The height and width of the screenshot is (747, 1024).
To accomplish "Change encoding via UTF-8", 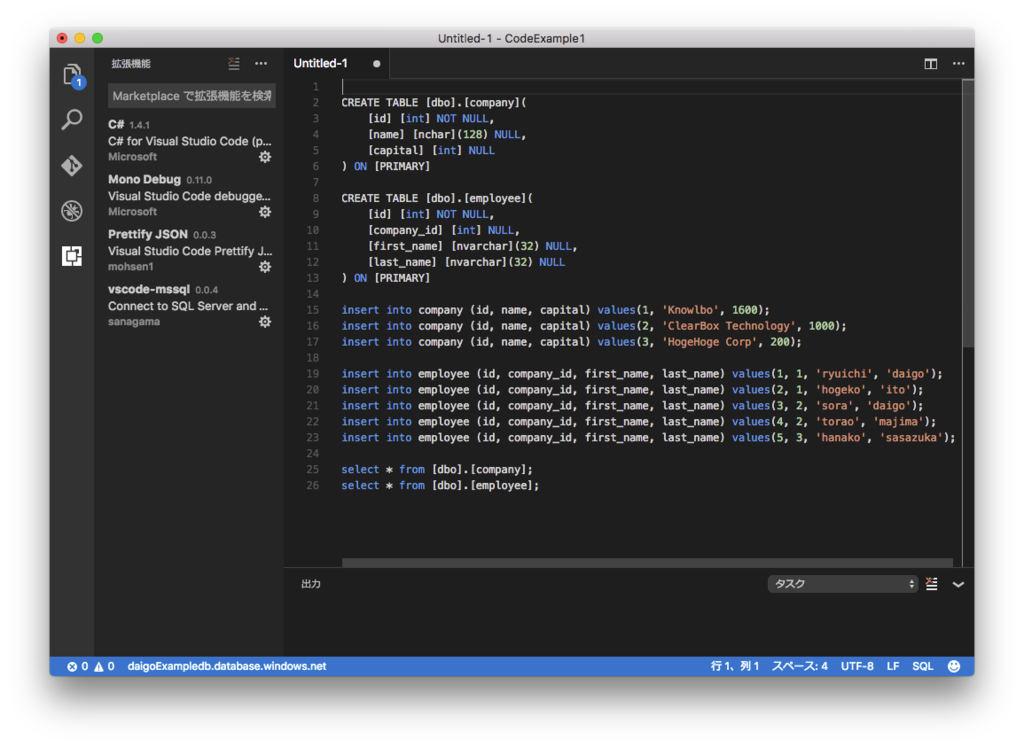I will coord(857,666).
